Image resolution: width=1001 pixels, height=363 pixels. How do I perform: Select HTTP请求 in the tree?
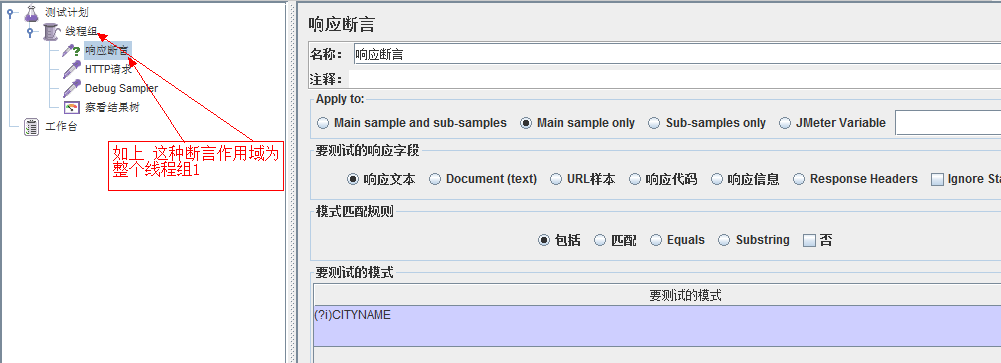108,70
